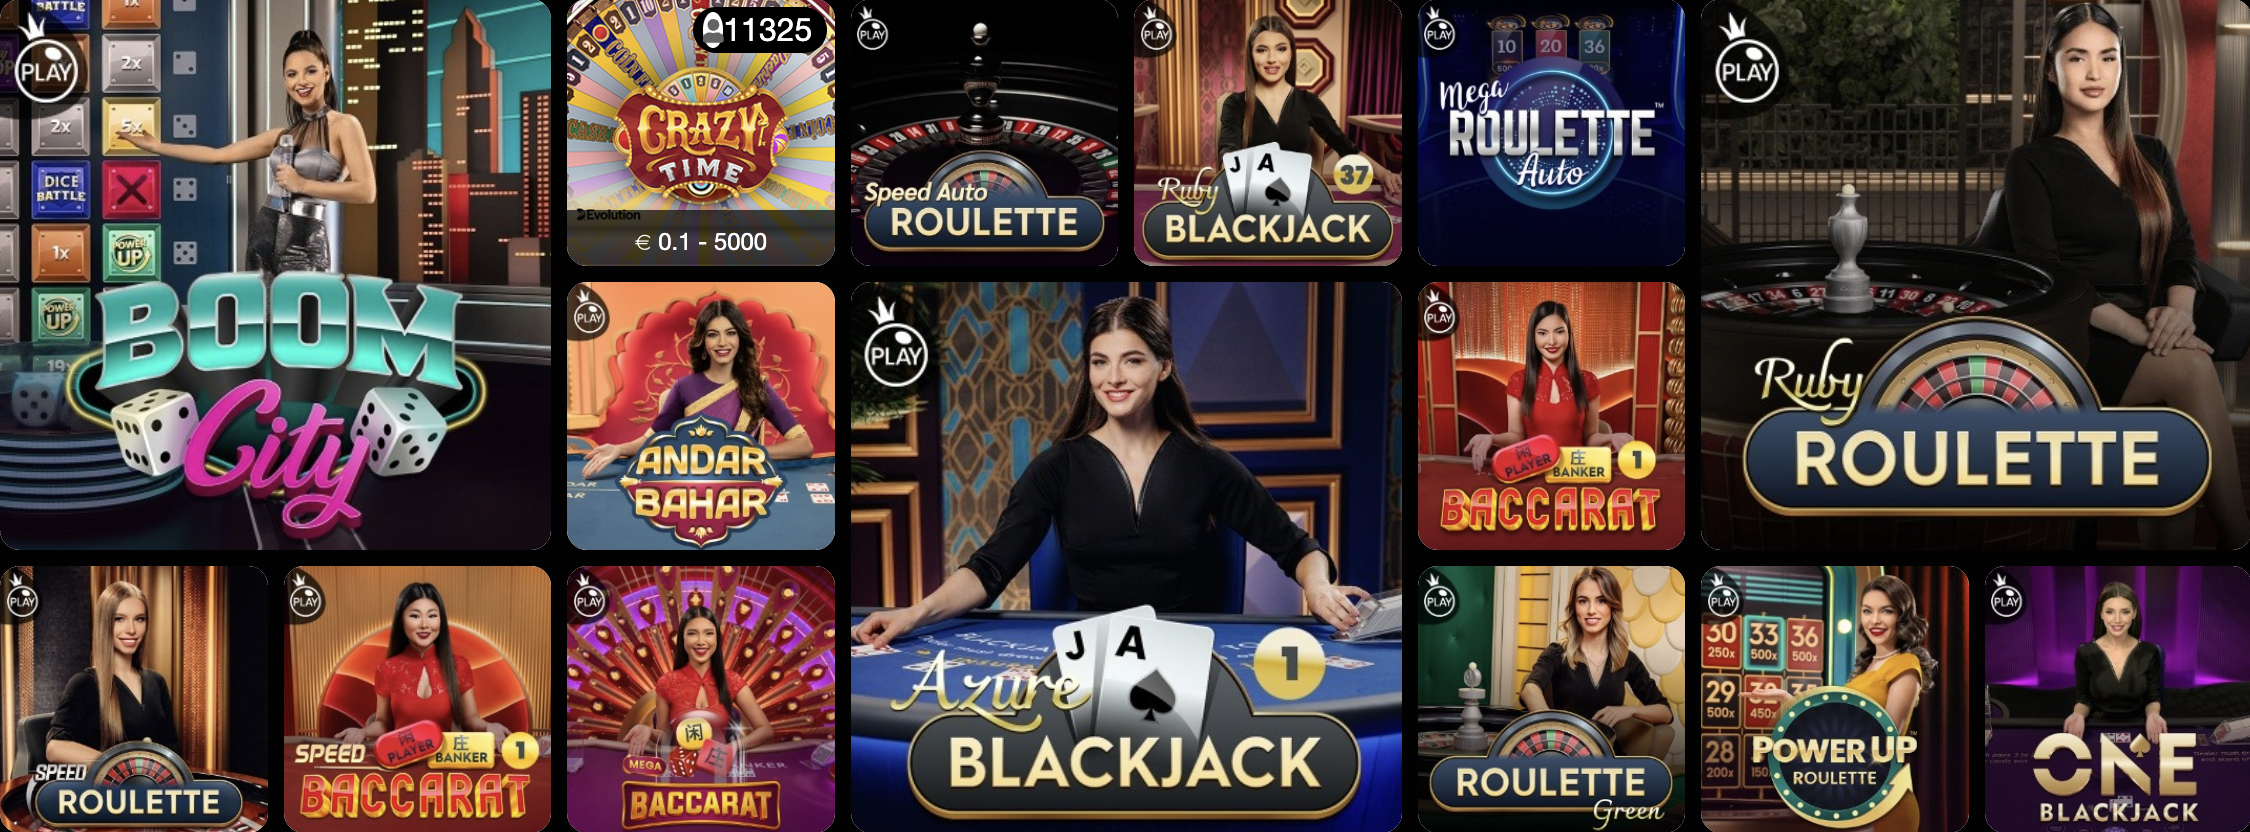Open Ruby Blackjack table
The width and height of the screenshot is (2250, 832).
coord(1268,132)
